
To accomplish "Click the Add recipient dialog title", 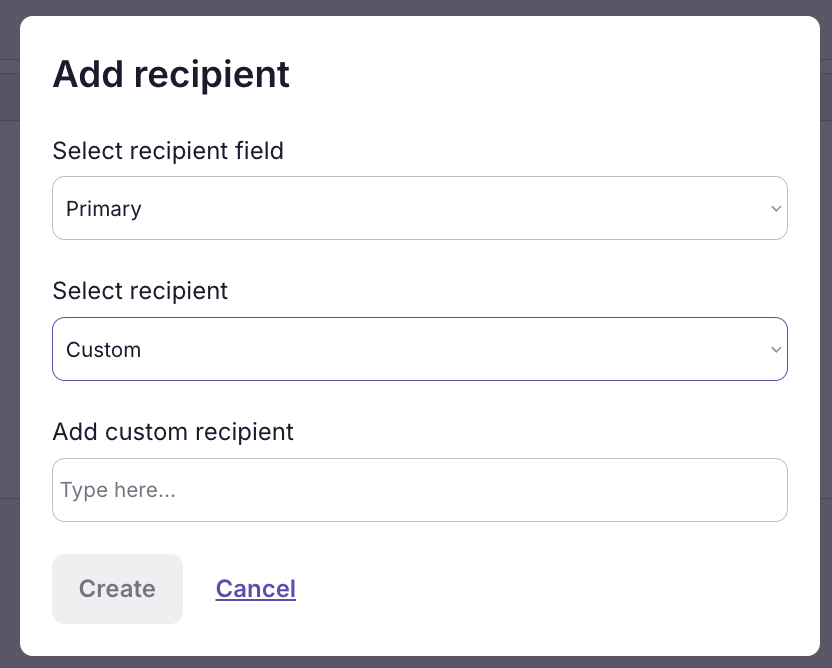I will (x=171, y=74).
